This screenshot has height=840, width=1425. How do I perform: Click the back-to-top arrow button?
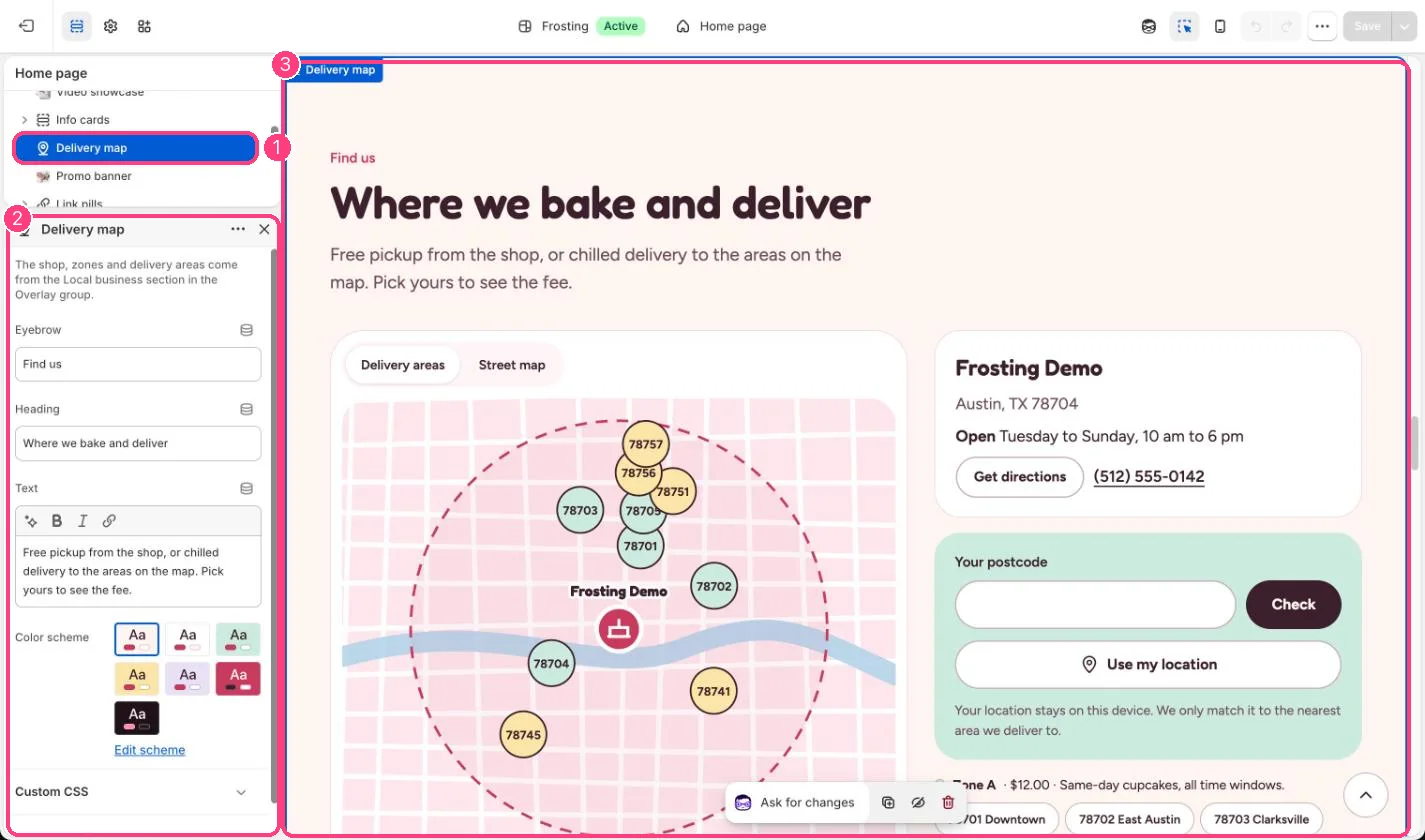1366,795
